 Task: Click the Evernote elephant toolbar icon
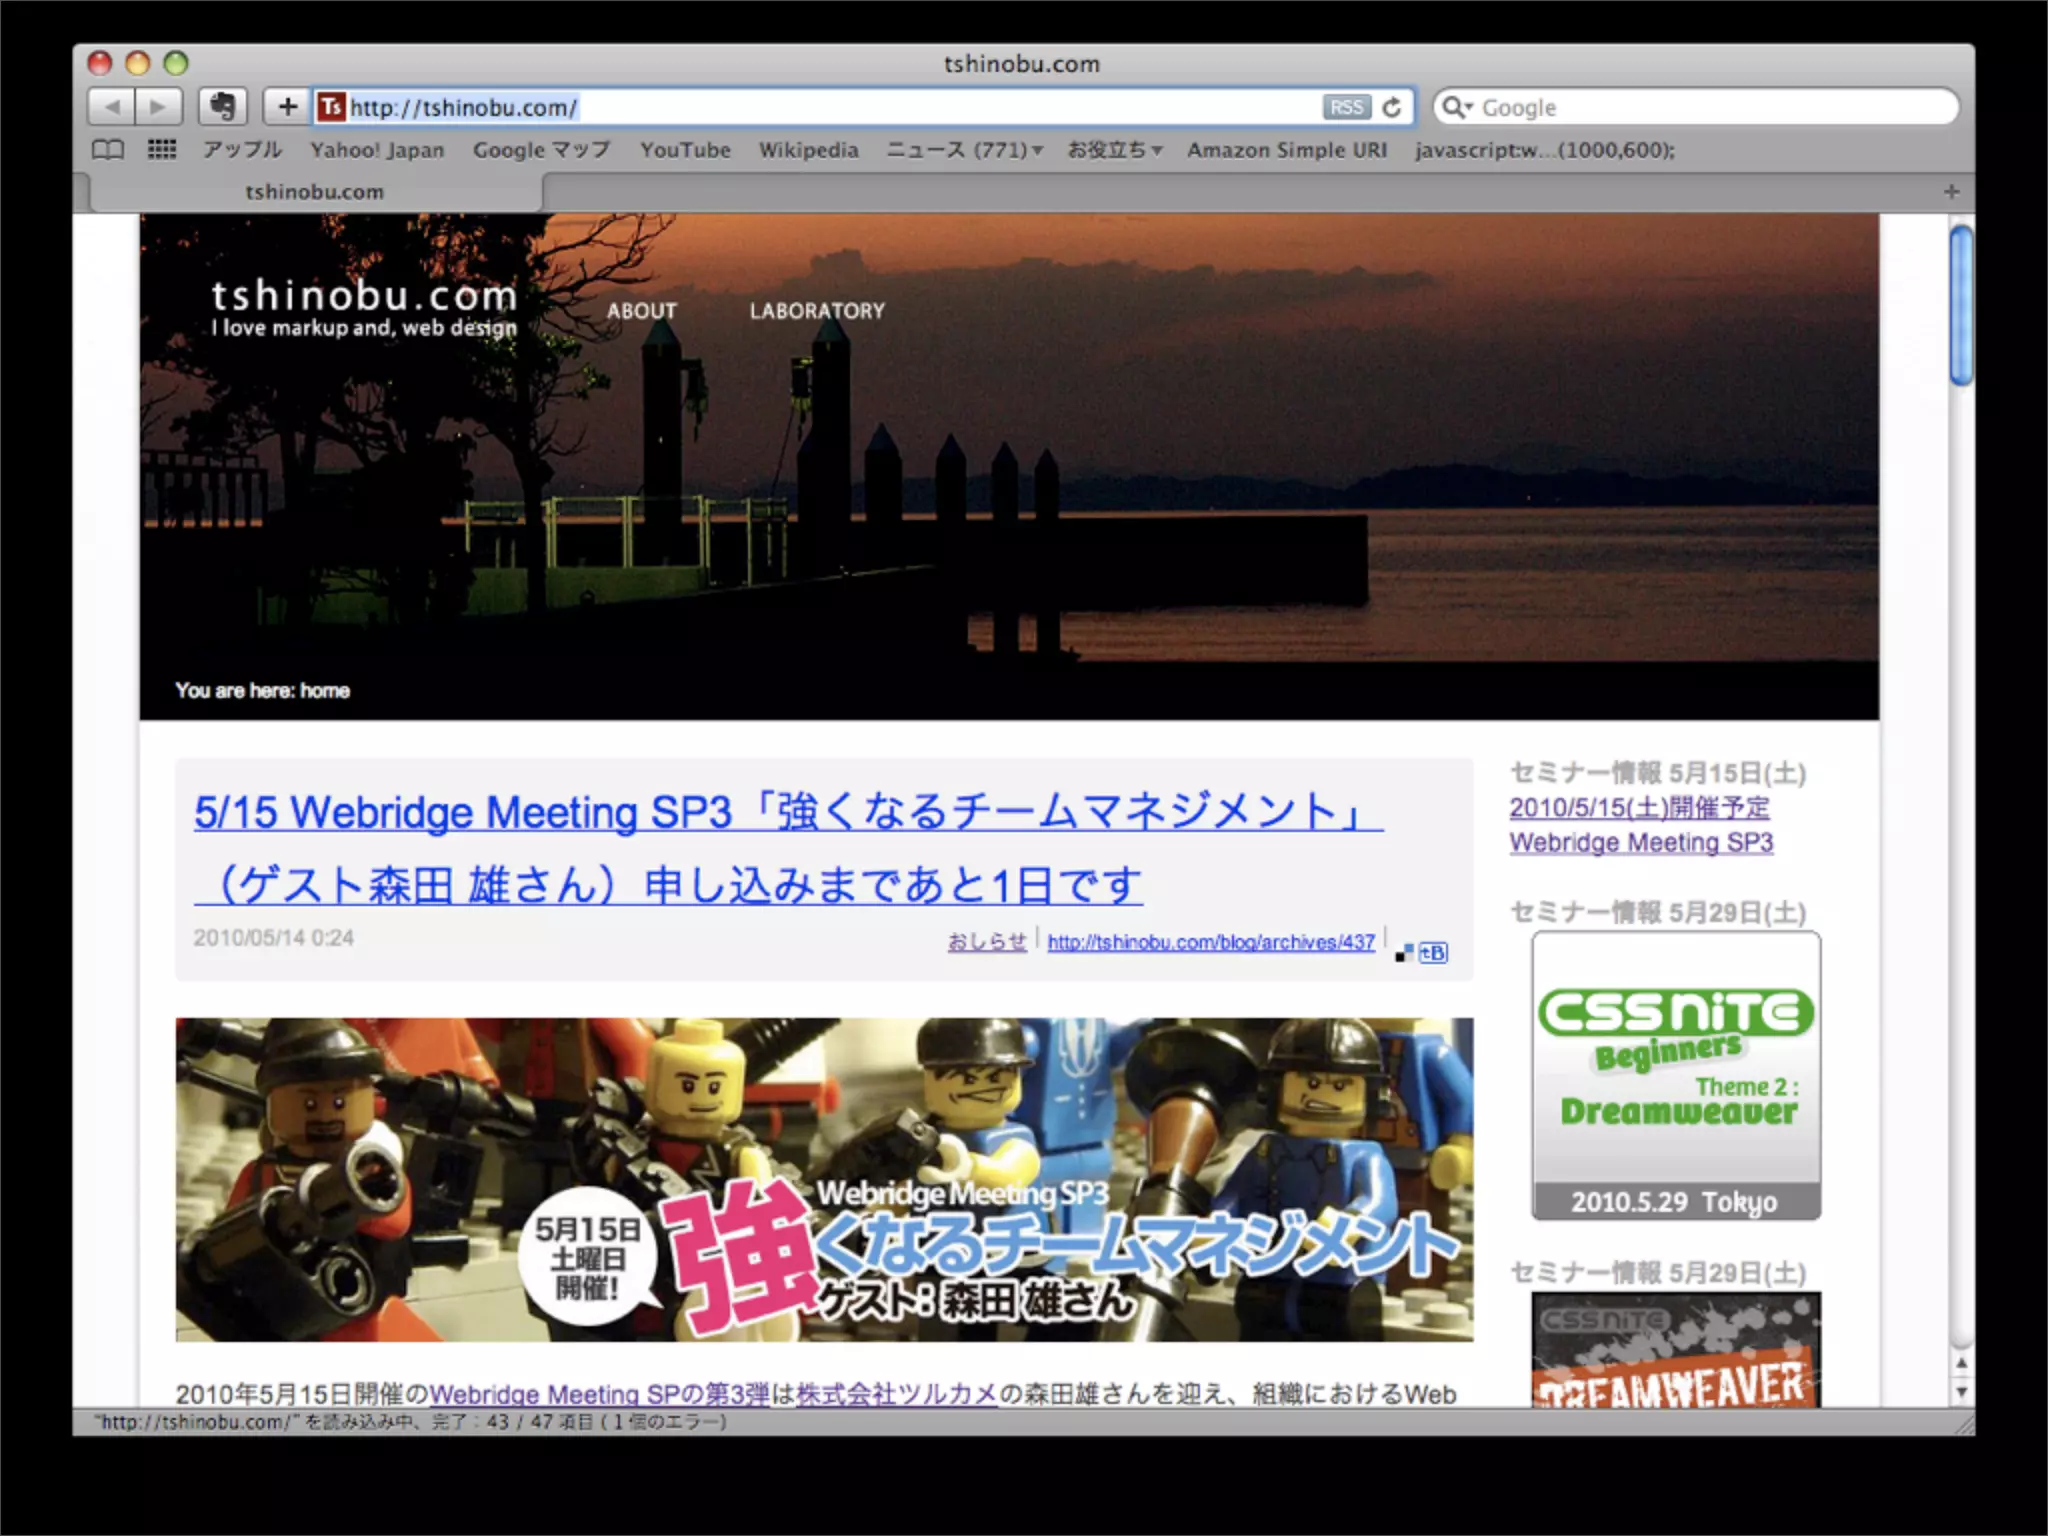(222, 107)
